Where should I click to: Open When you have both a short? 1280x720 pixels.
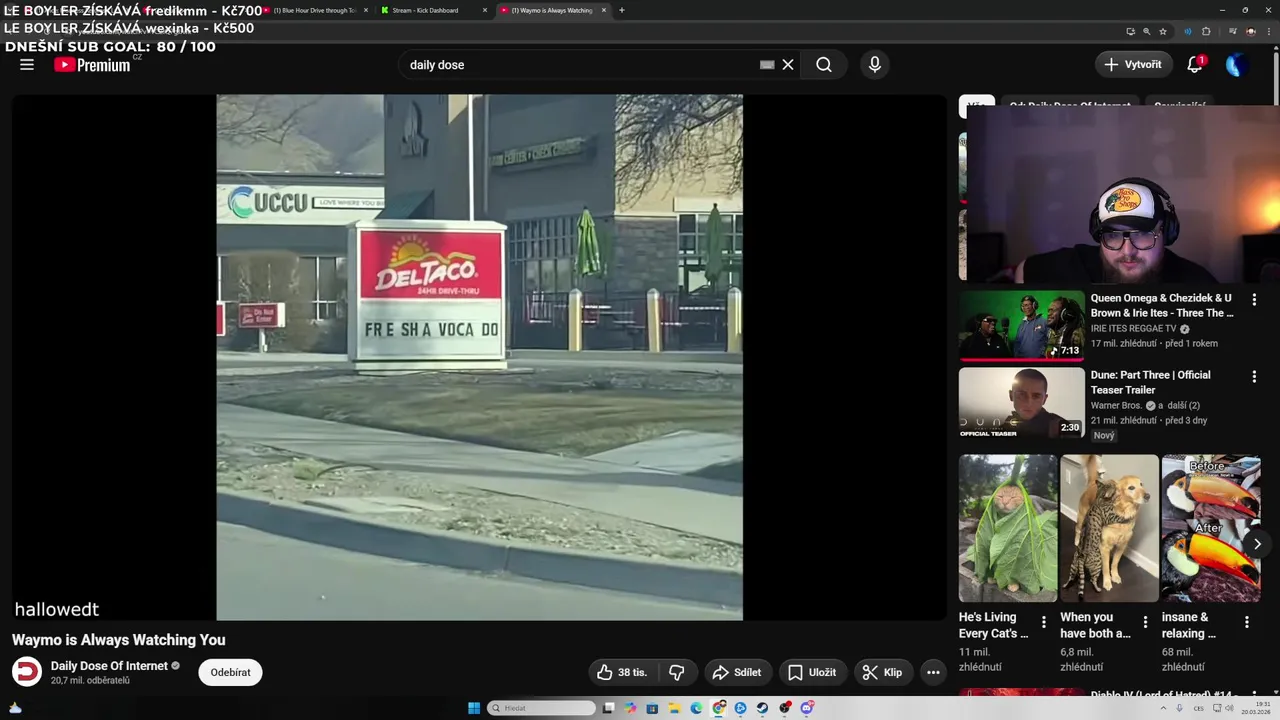point(1109,529)
